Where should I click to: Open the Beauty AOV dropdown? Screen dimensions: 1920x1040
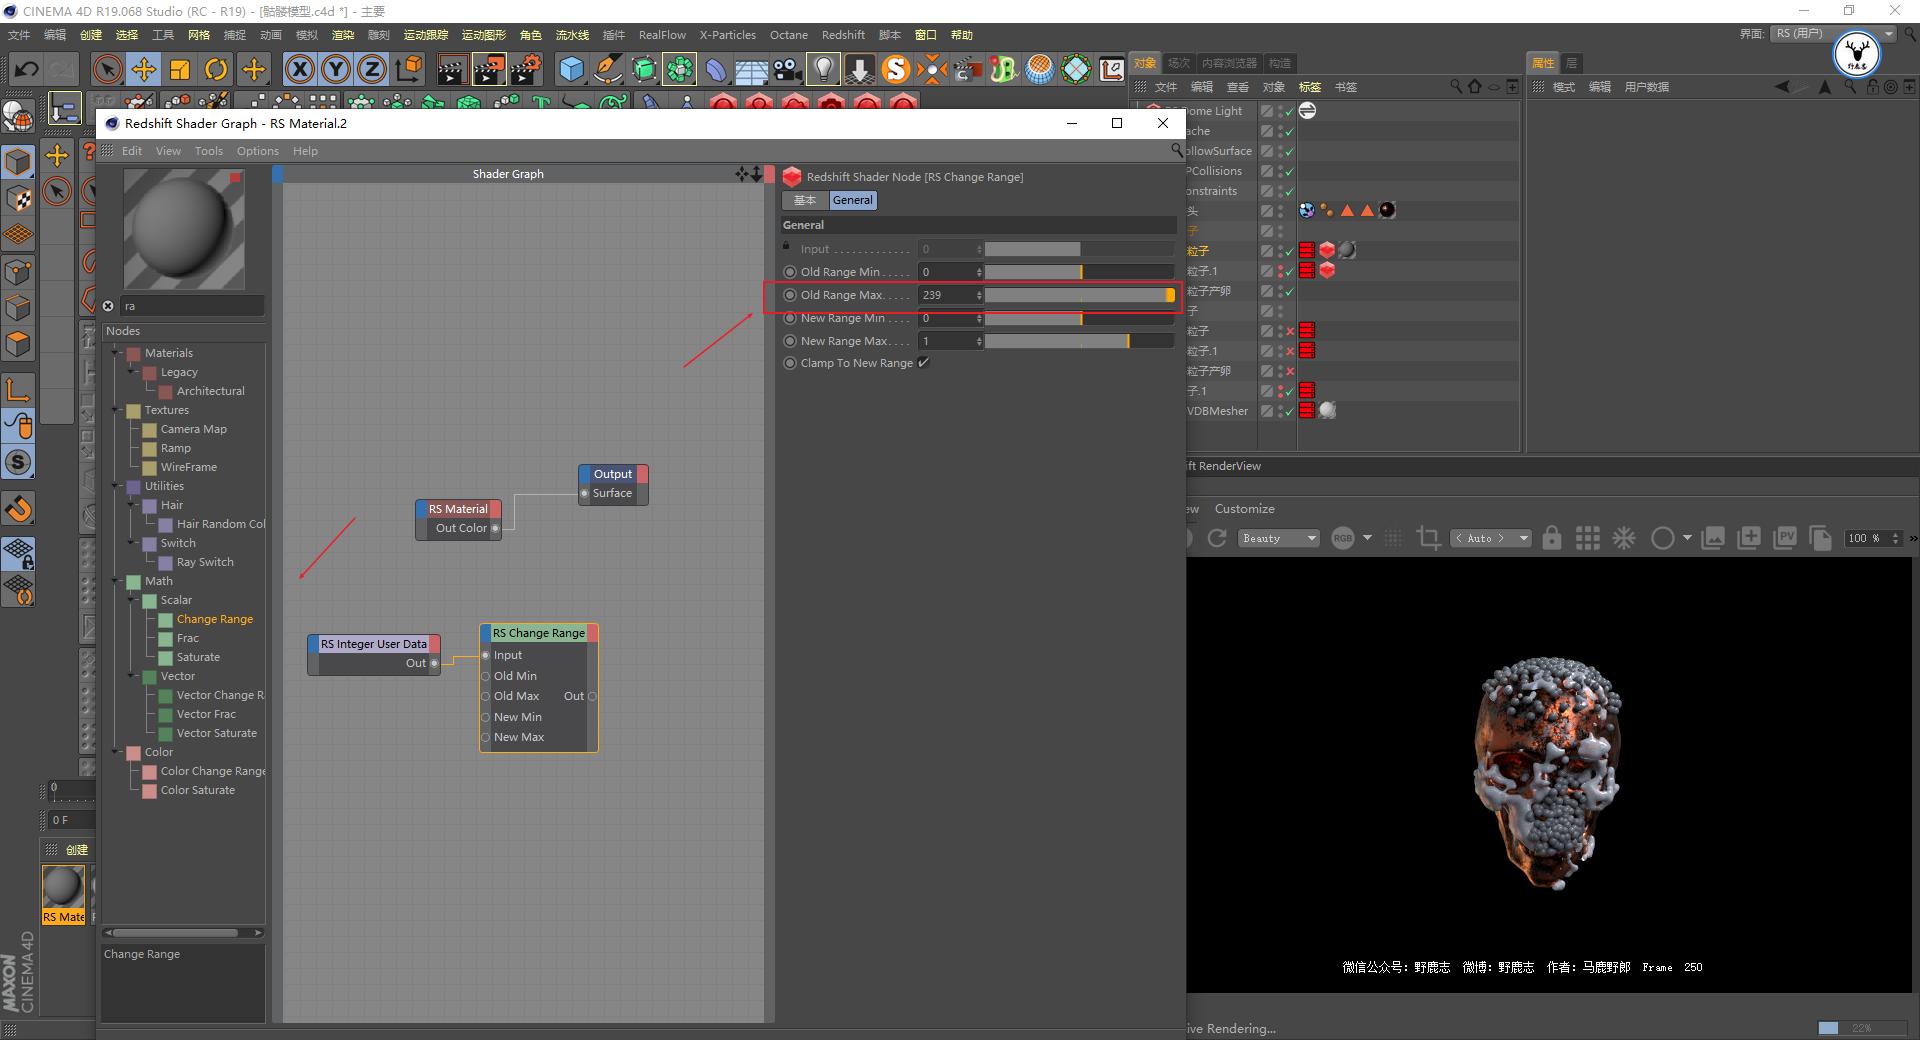point(1278,538)
